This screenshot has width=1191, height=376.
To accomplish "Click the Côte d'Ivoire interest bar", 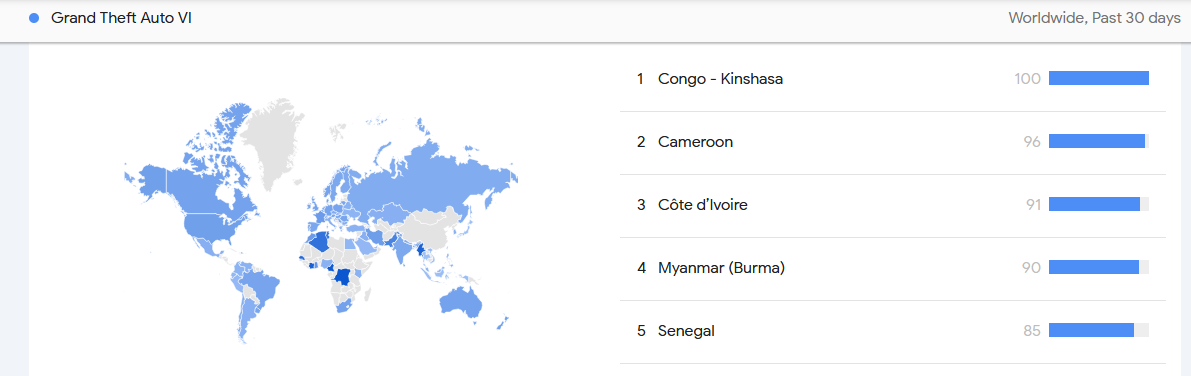I will (x=1098, y=204).
